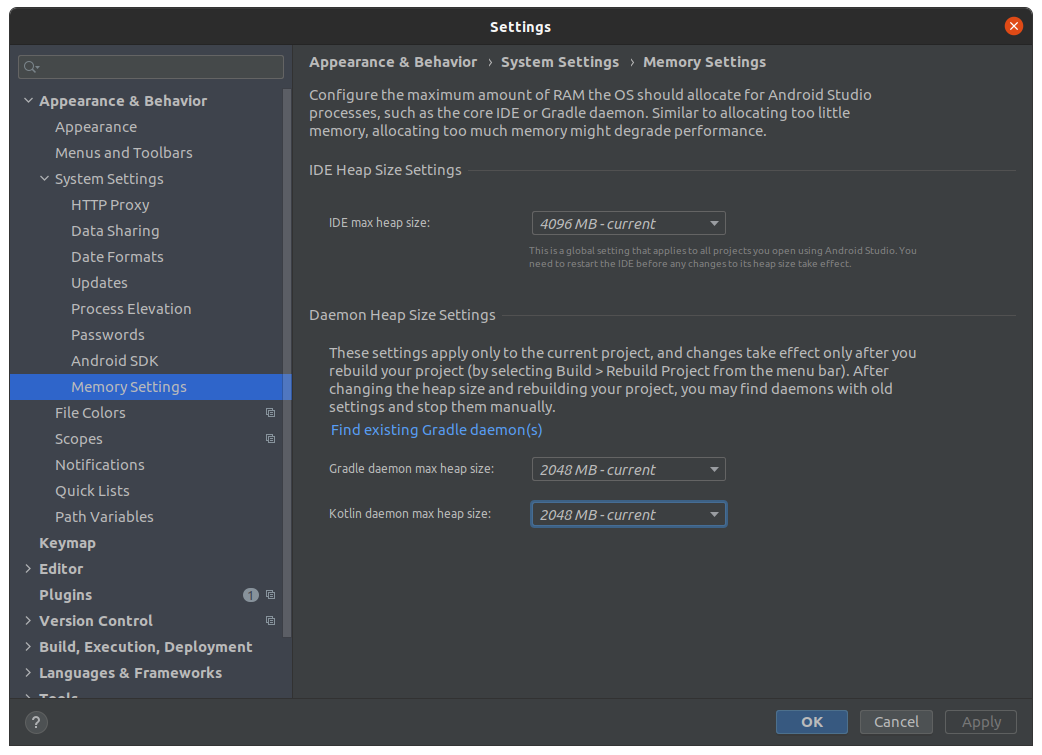The height and width of the screenshot is (755, 1042).
Task: Open the Quick Lists settings page
Action: point(92,490)
